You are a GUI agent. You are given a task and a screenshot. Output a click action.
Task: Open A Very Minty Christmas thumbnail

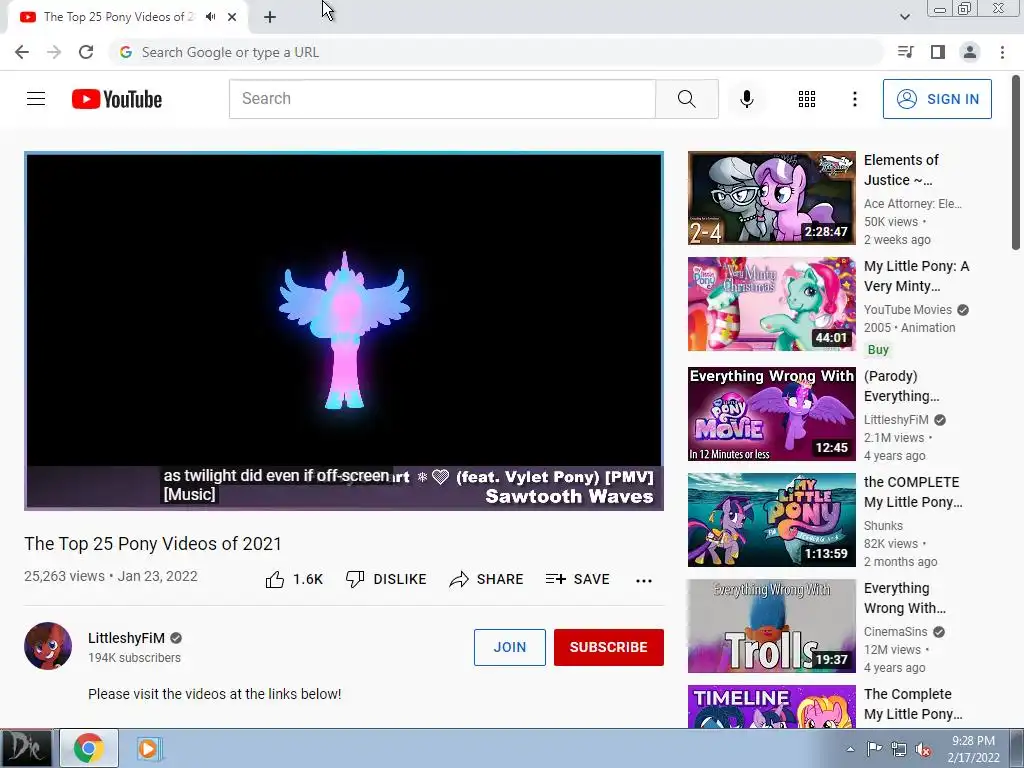(771, 304)
